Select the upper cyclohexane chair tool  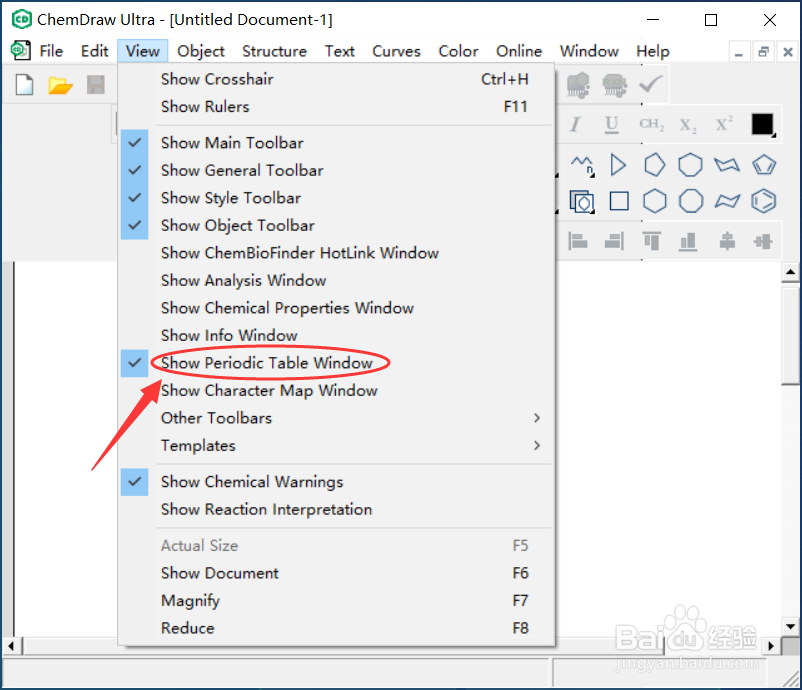[727, 165]
